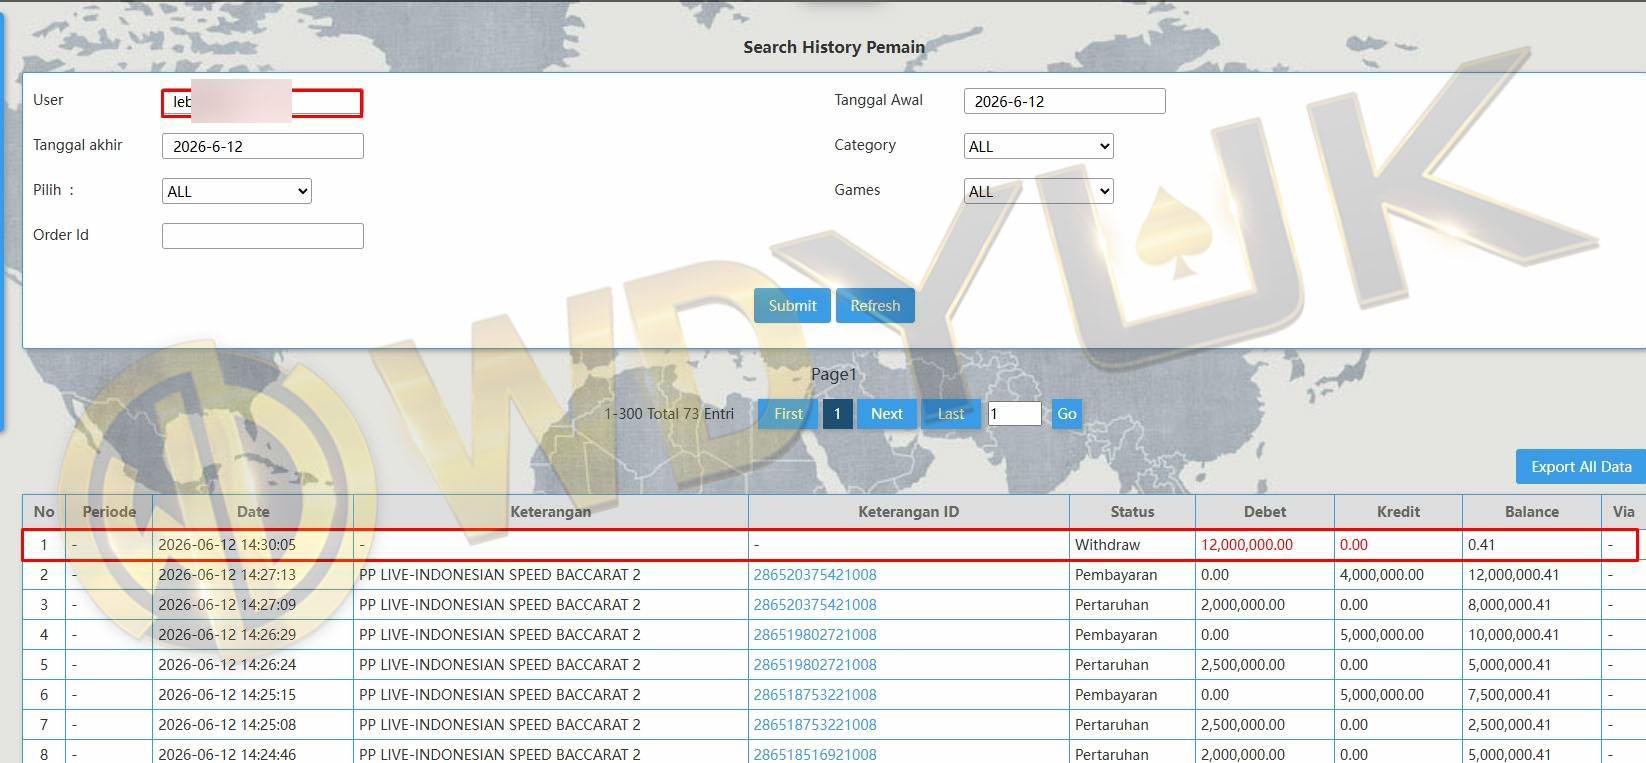Select the date 2026-06-12 14:27:13
Viewport: 1646px width, 763px height.
click(227, 575)
